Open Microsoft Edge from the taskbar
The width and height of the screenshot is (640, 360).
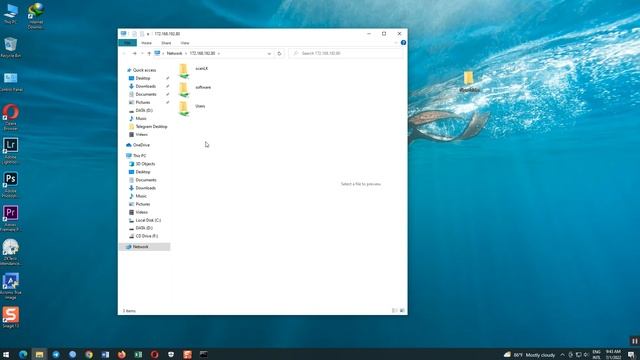[x=23, y=354]
